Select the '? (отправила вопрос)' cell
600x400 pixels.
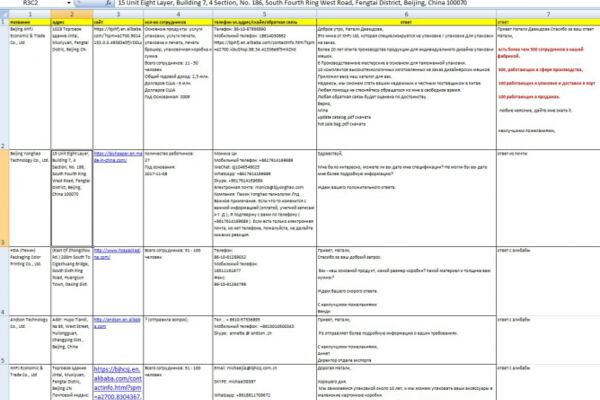(178, 340)
